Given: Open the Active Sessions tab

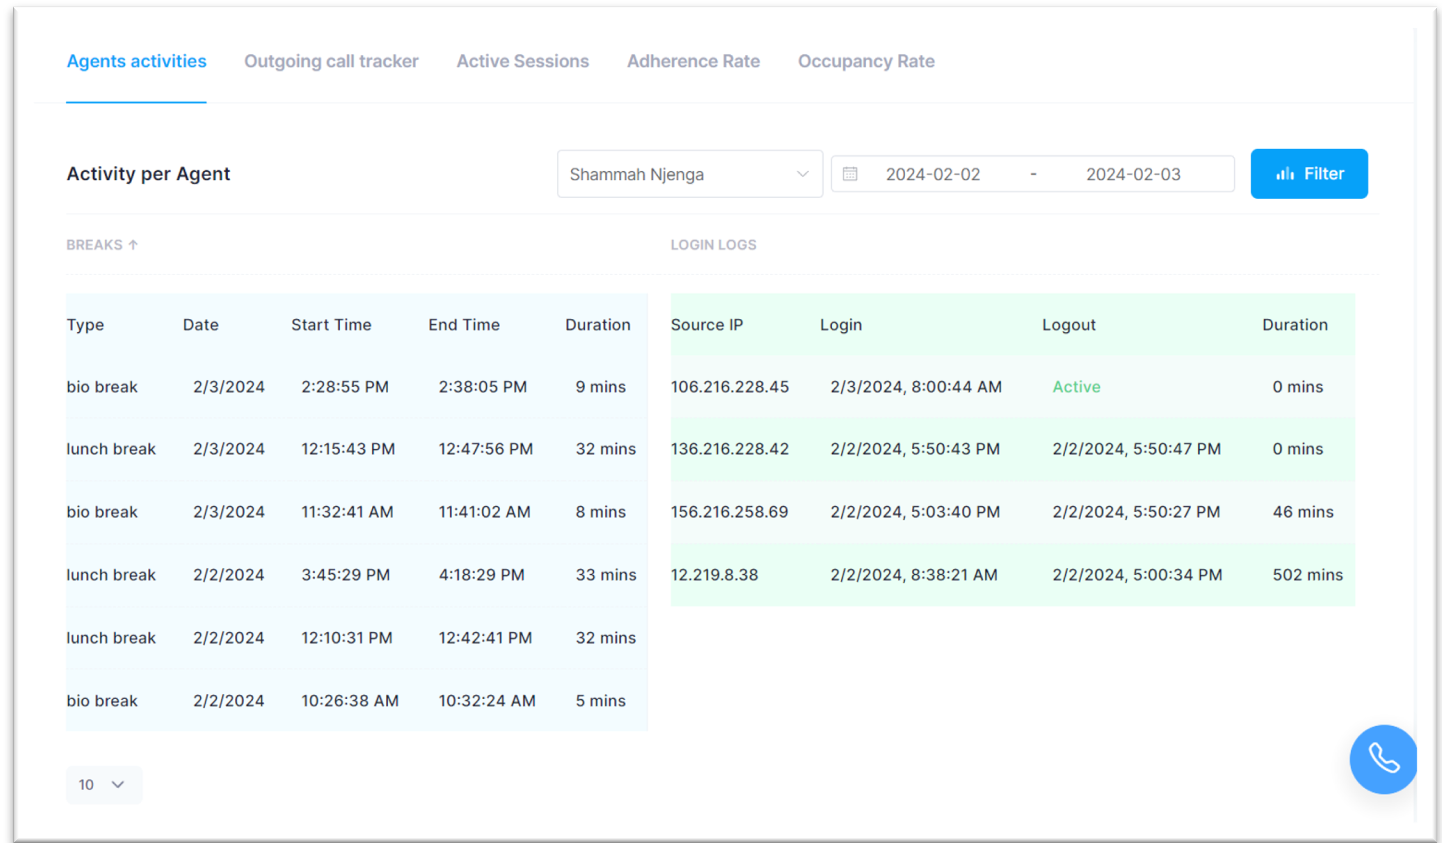Looking at the screenshot, I should [523, 62].
